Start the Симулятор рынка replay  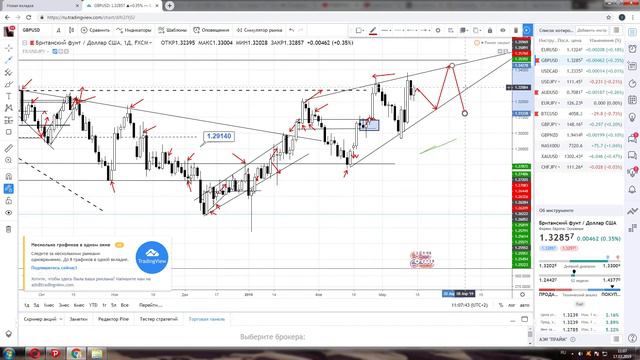pos(259,30)
